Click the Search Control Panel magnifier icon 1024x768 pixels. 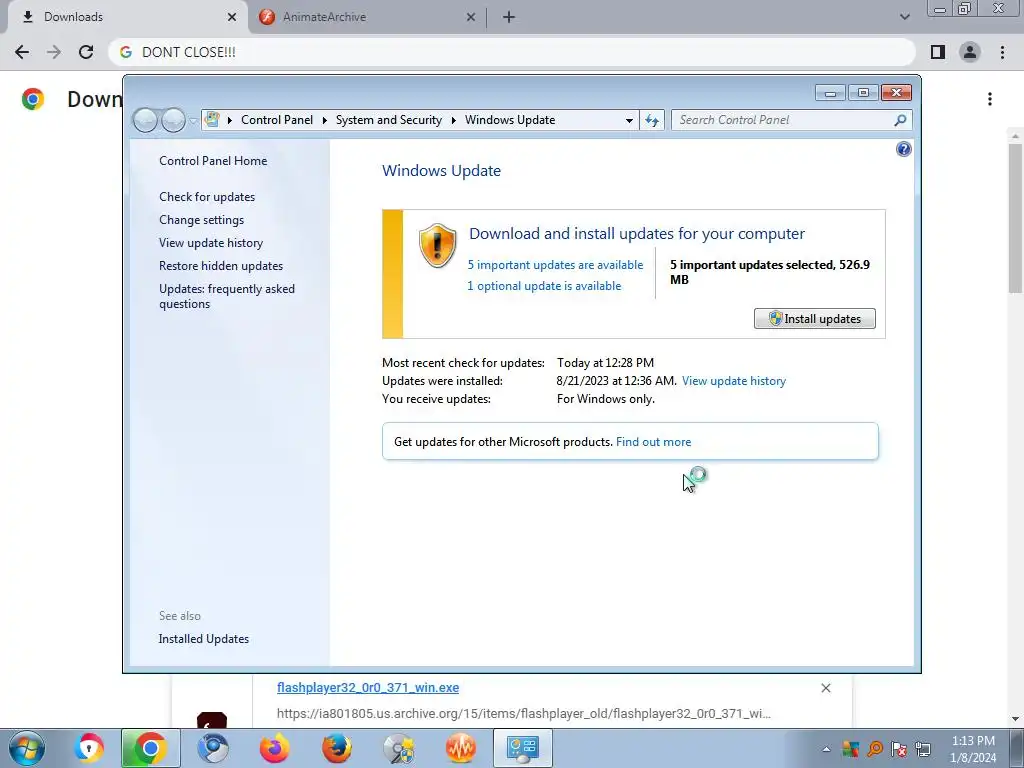pos(900,120)
